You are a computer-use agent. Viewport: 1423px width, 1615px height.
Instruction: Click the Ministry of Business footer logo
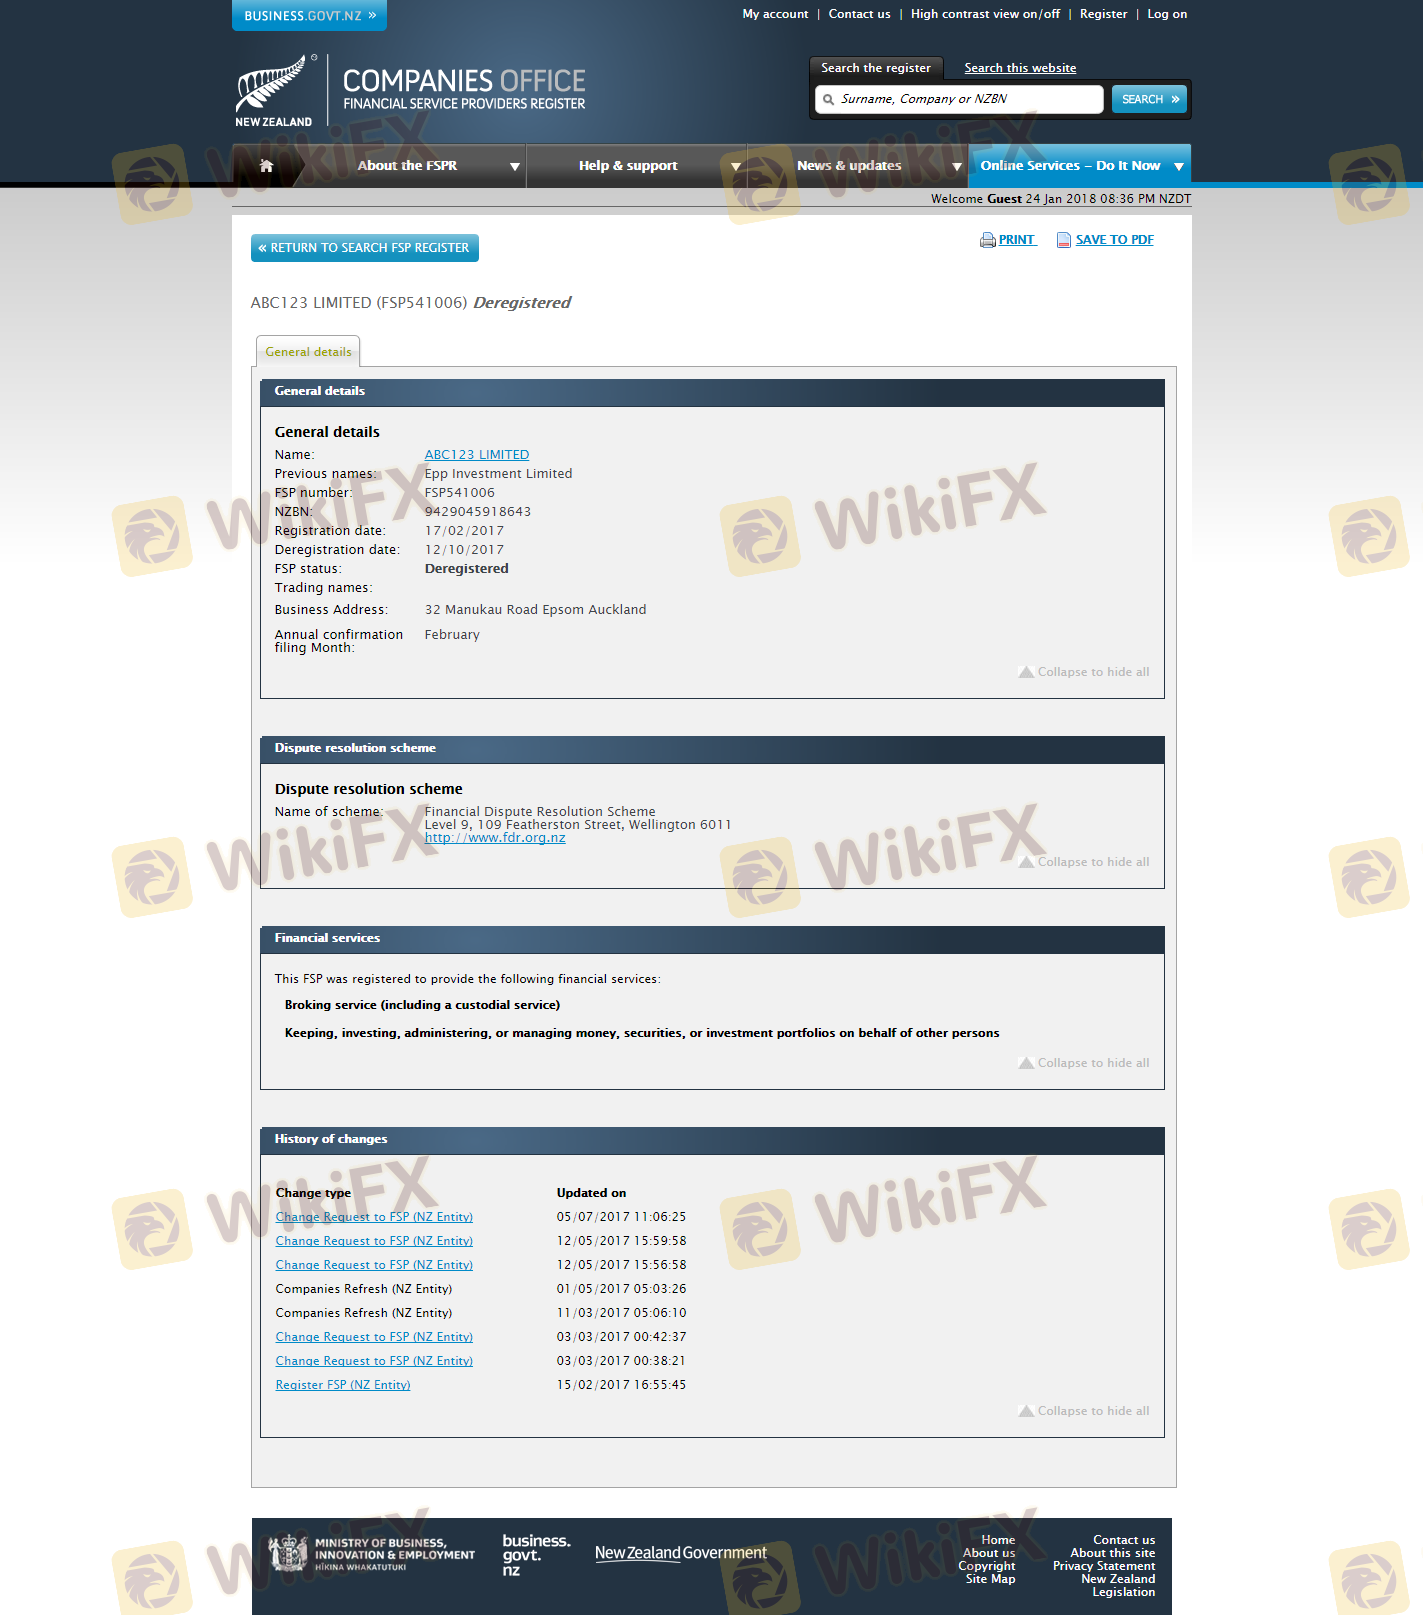pyautogui.click(x=372, y=1554)
